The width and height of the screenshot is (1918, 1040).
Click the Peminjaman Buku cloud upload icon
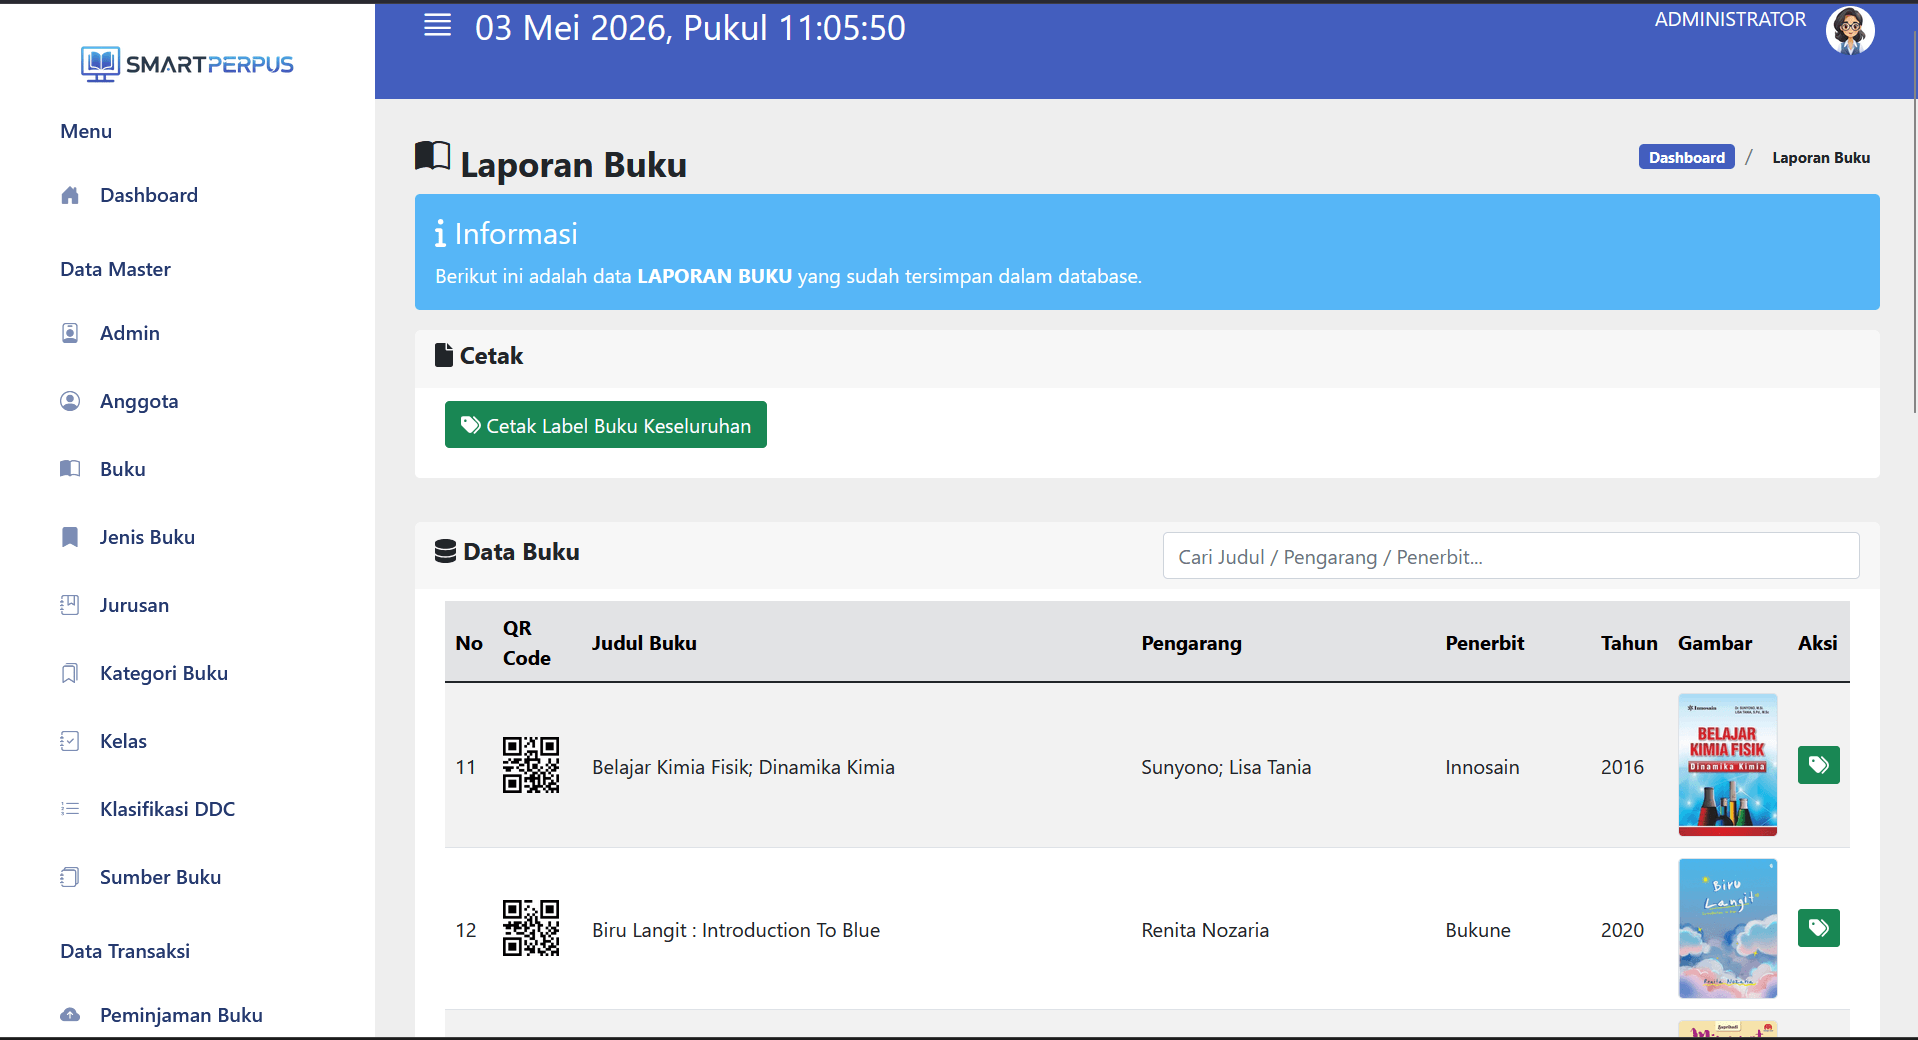pos(70,1015)
